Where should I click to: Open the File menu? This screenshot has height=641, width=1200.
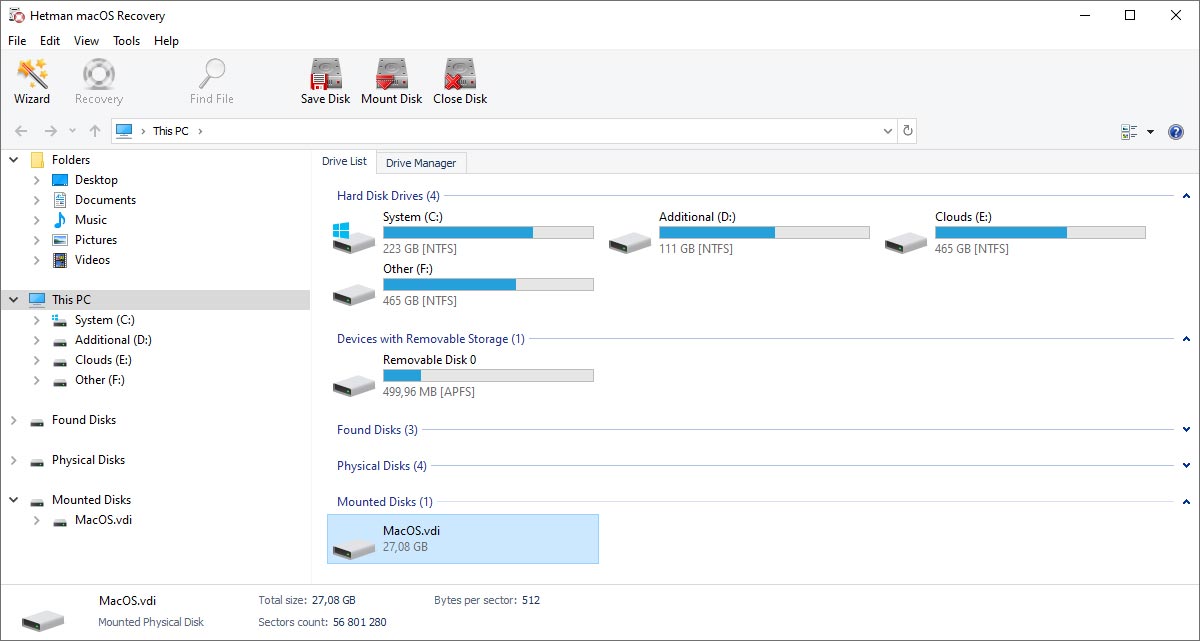pos(17,41)
